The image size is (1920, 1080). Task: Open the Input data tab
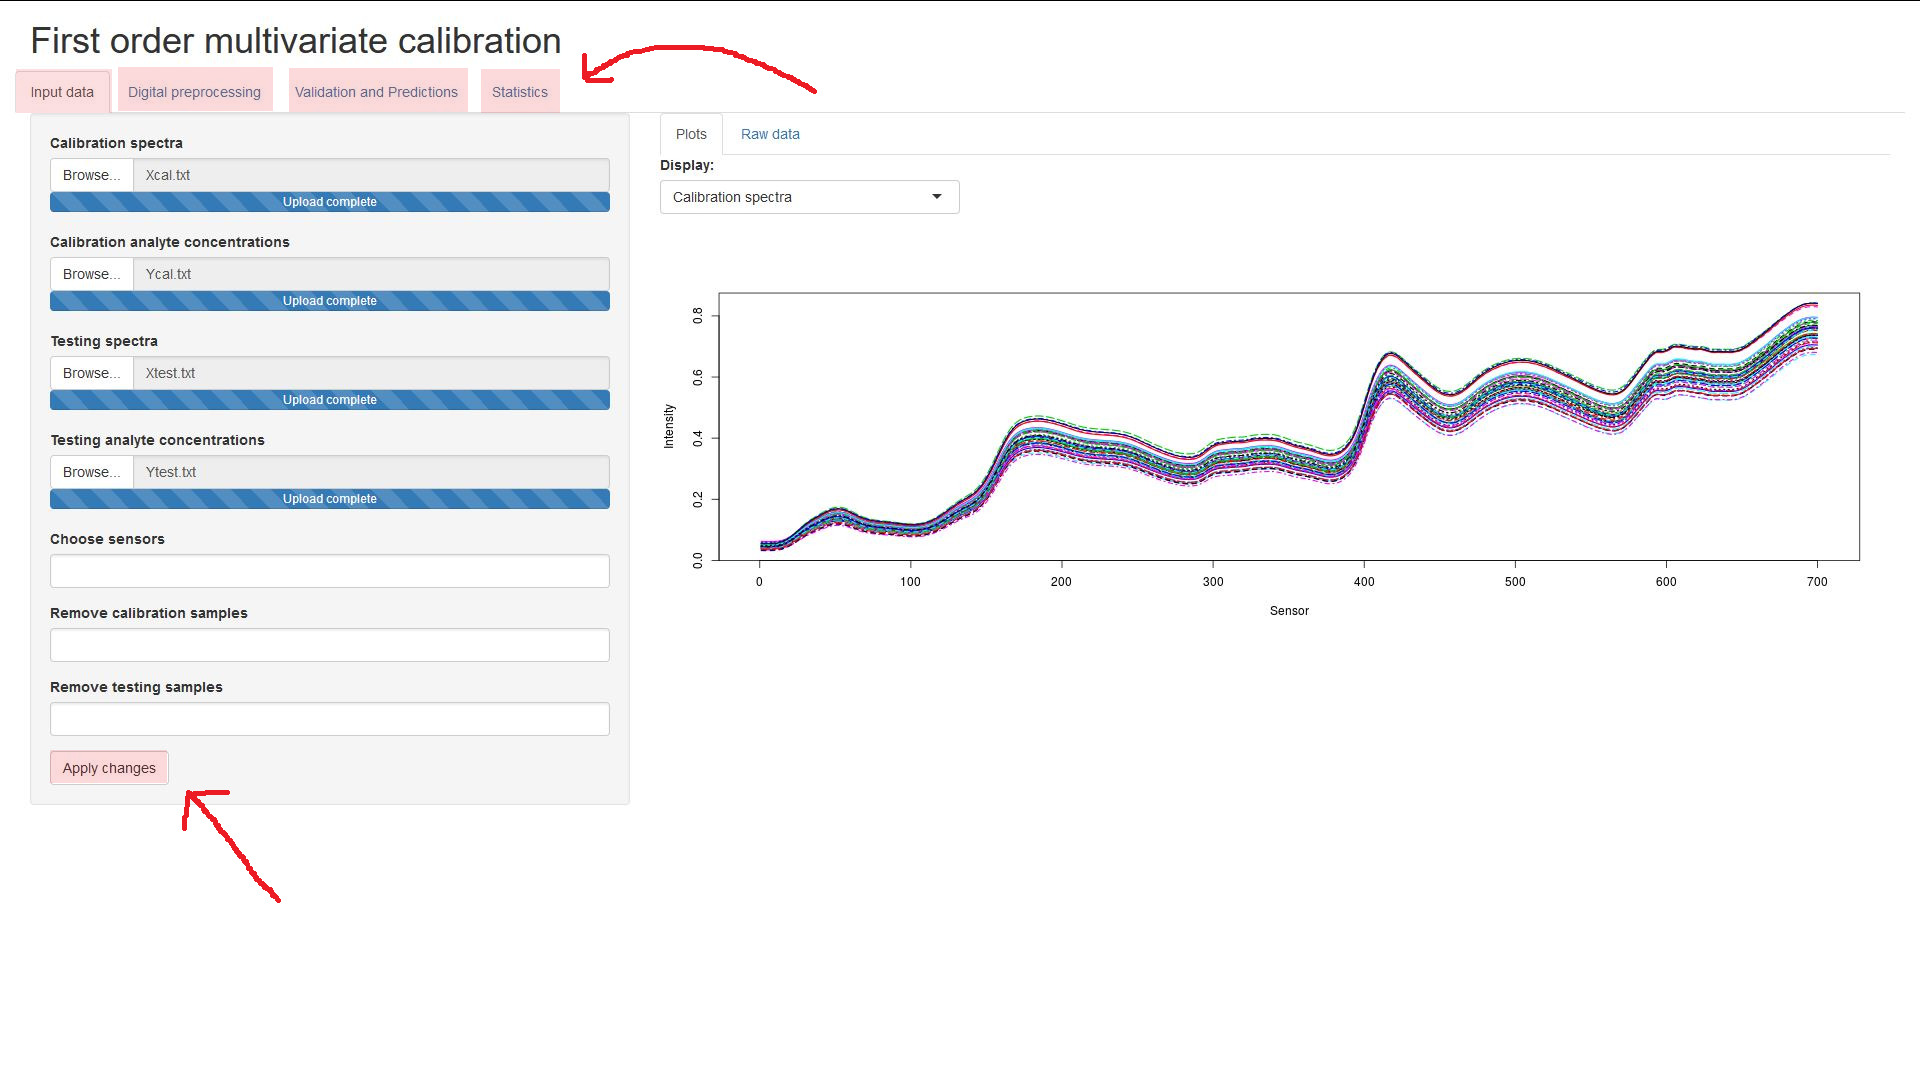click(x=62, y=92)
